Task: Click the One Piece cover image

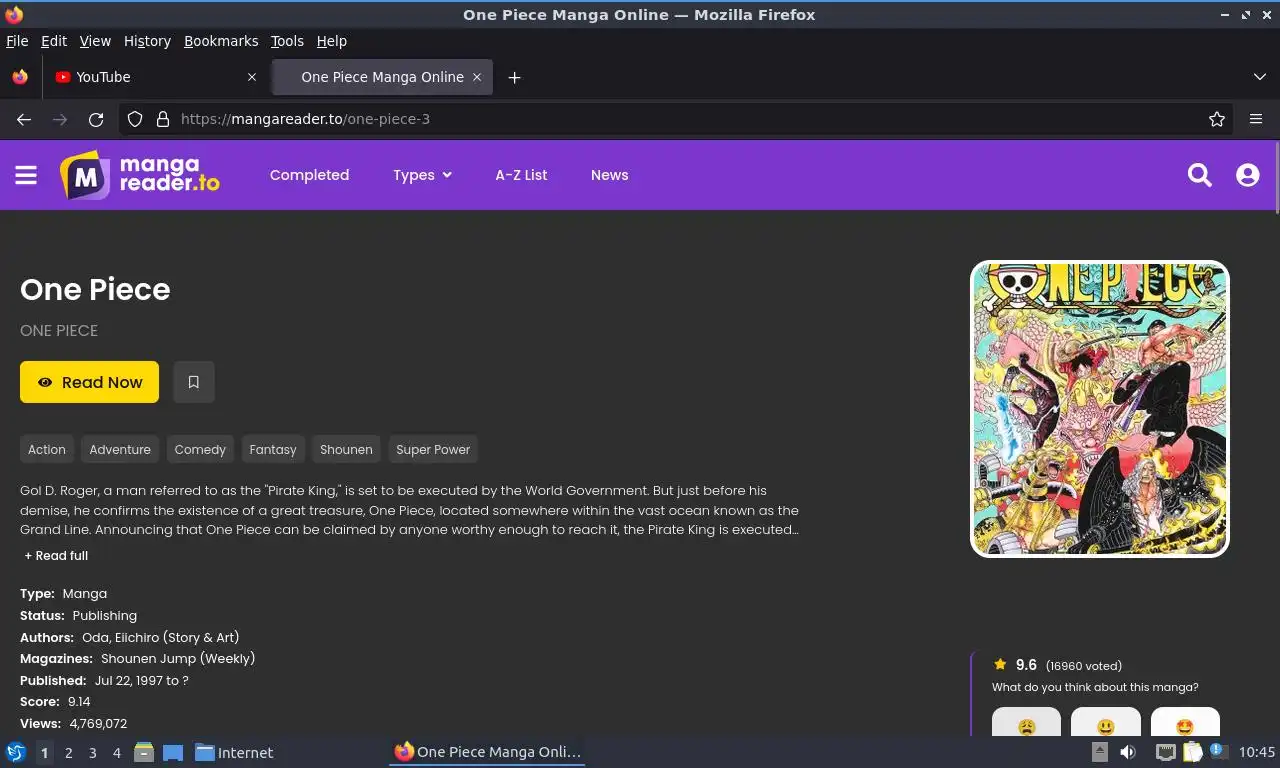Action: coord(1100,409)
